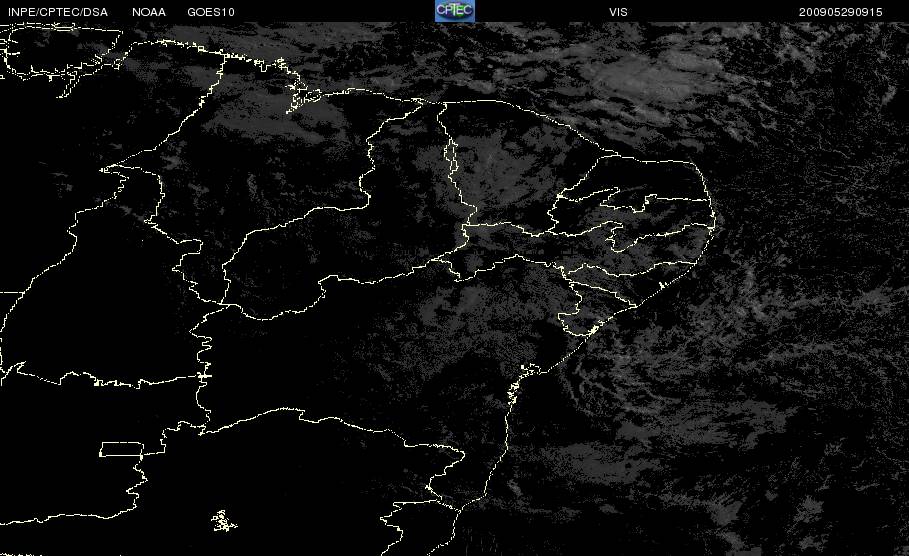
Task: Select the INPE/CPTEC/DSA header text
Action: (x=58, y=12)
